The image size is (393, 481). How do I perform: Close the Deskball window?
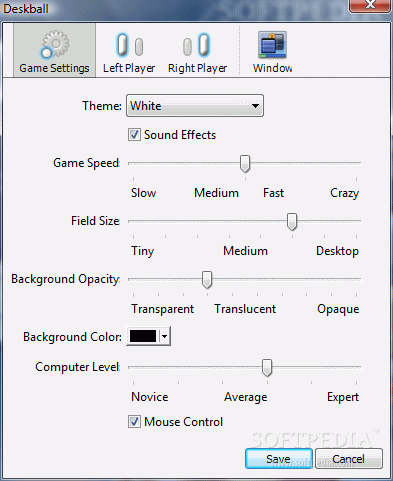tap(370, 6)
